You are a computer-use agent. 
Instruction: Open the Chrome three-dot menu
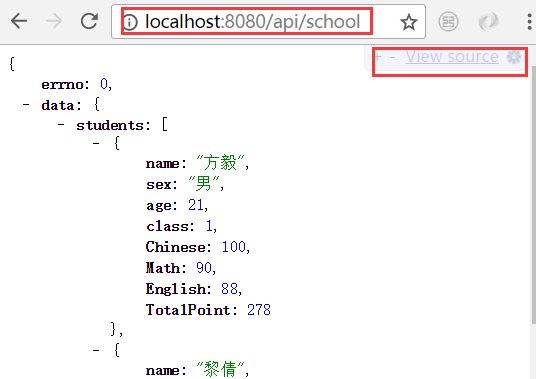coord(530,22)
